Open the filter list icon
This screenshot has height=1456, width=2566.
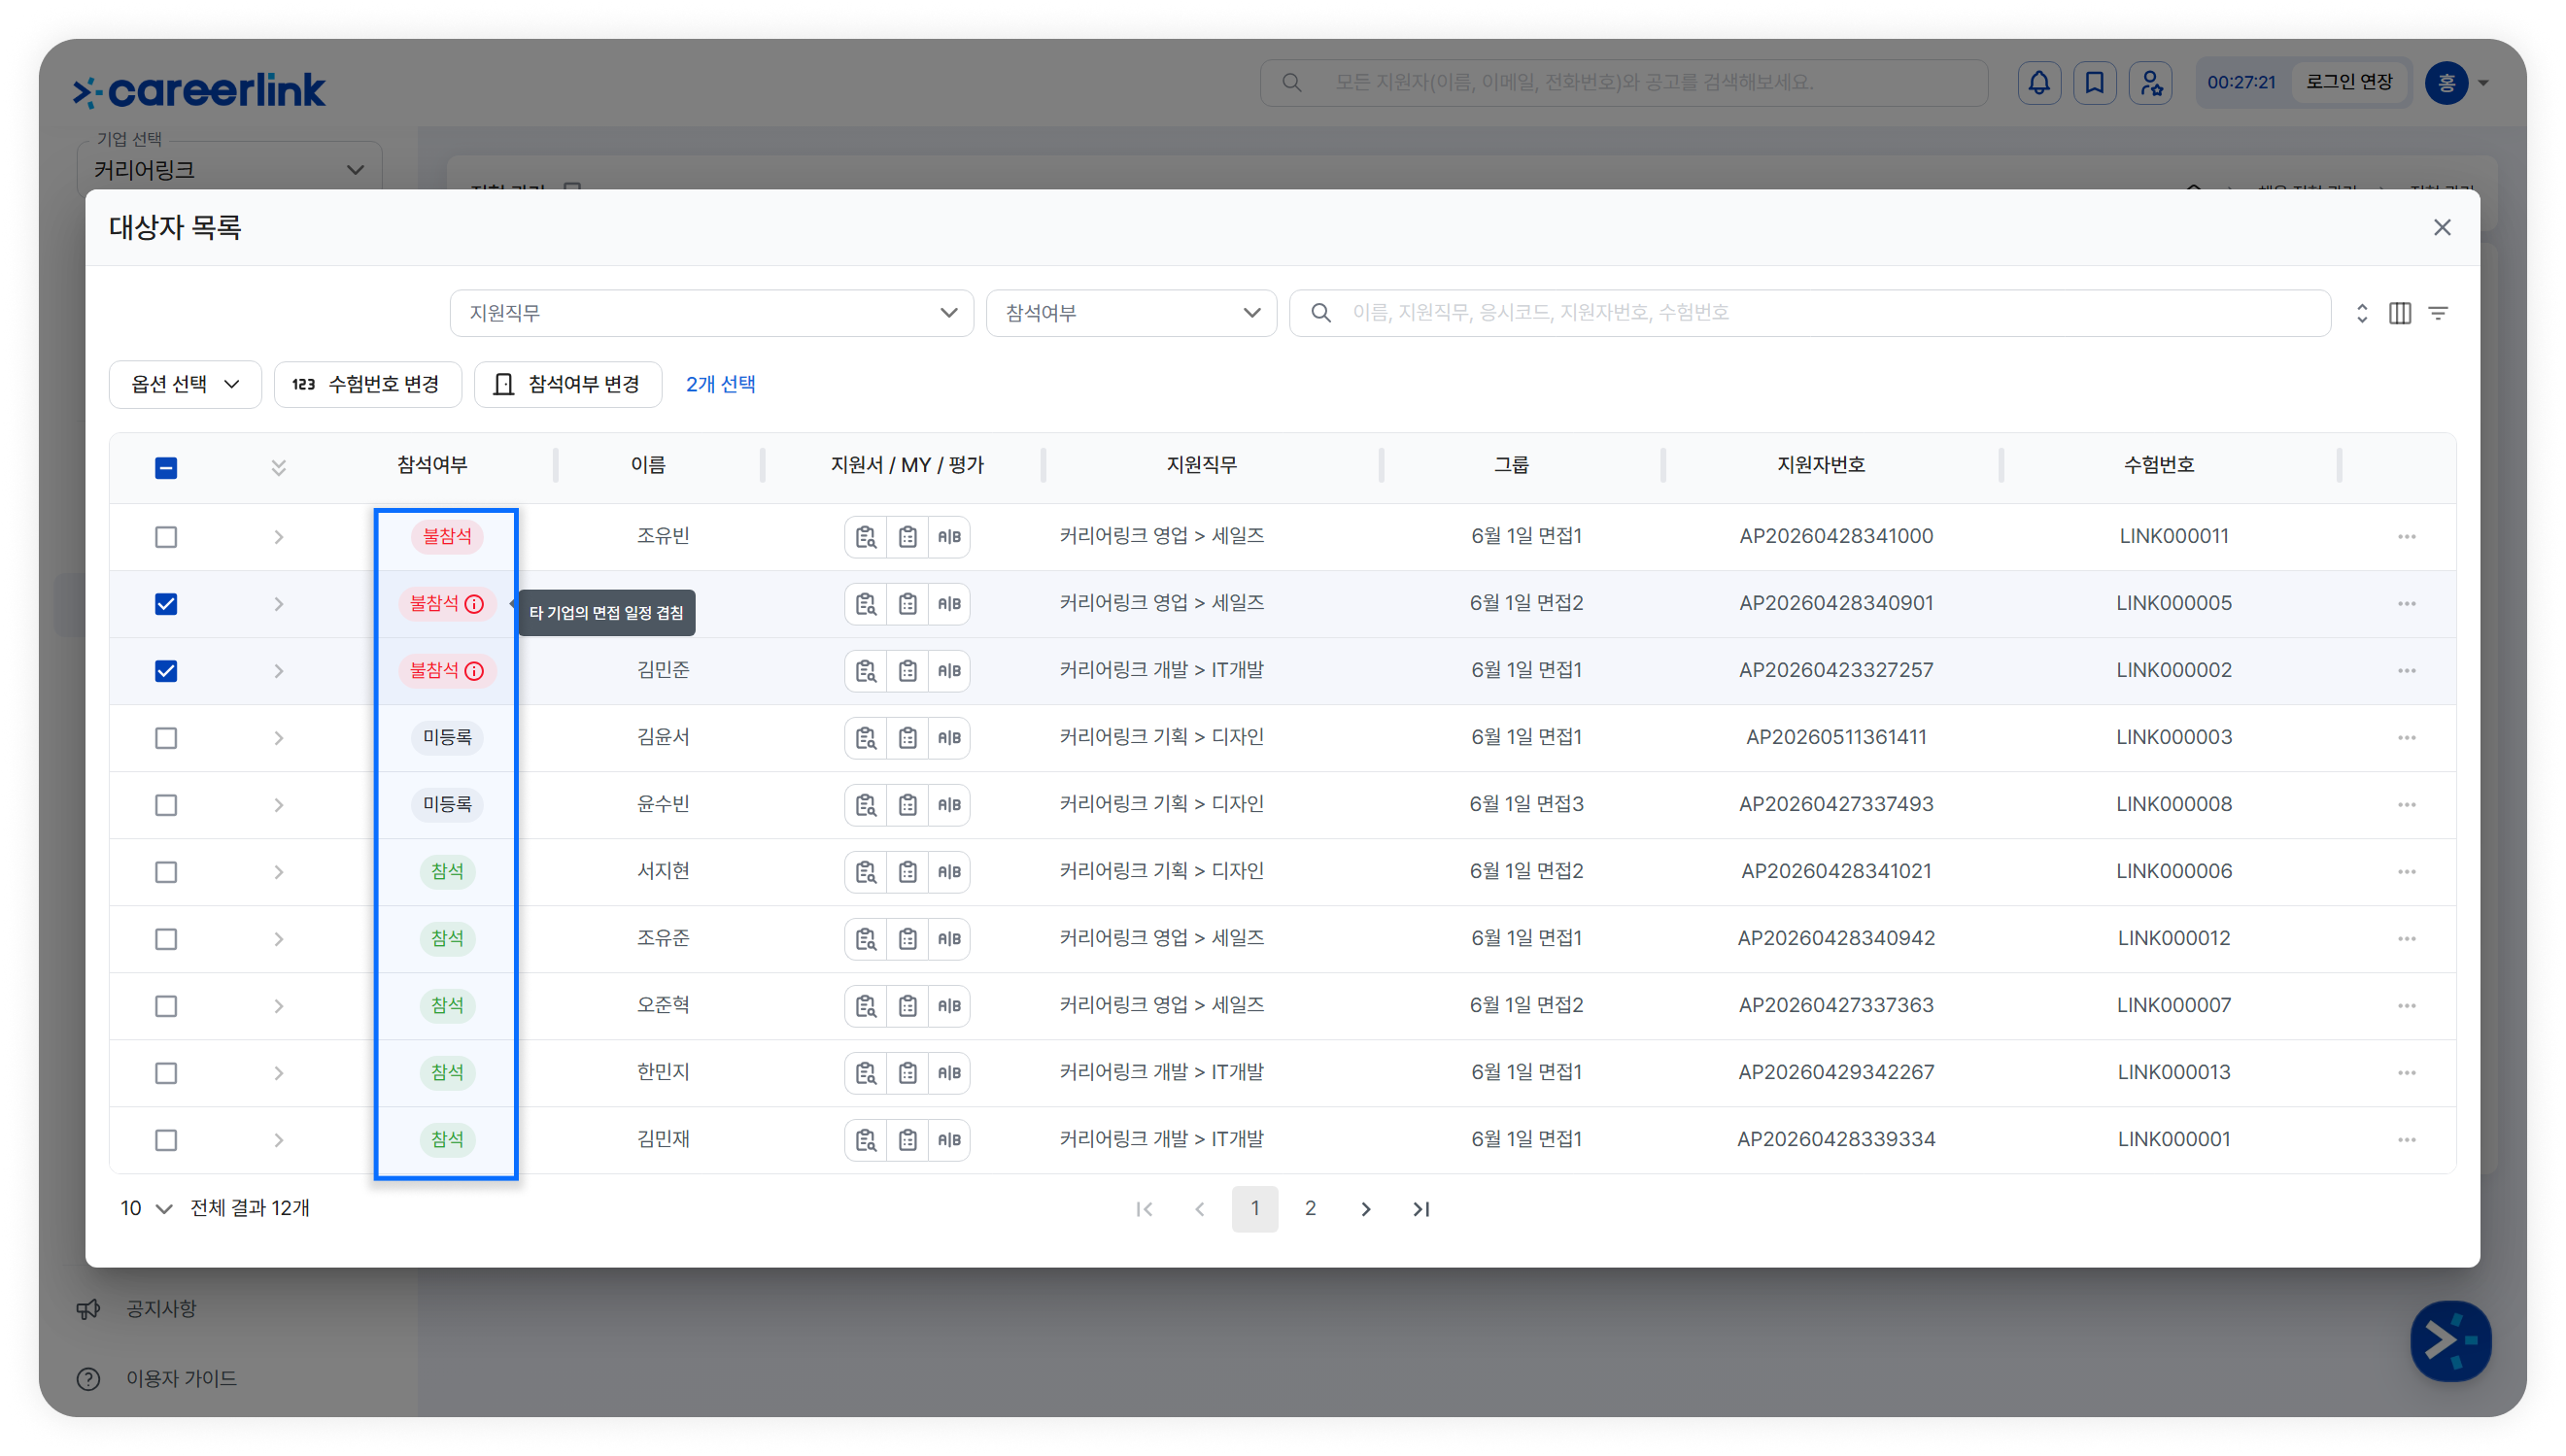(2438, 313)
